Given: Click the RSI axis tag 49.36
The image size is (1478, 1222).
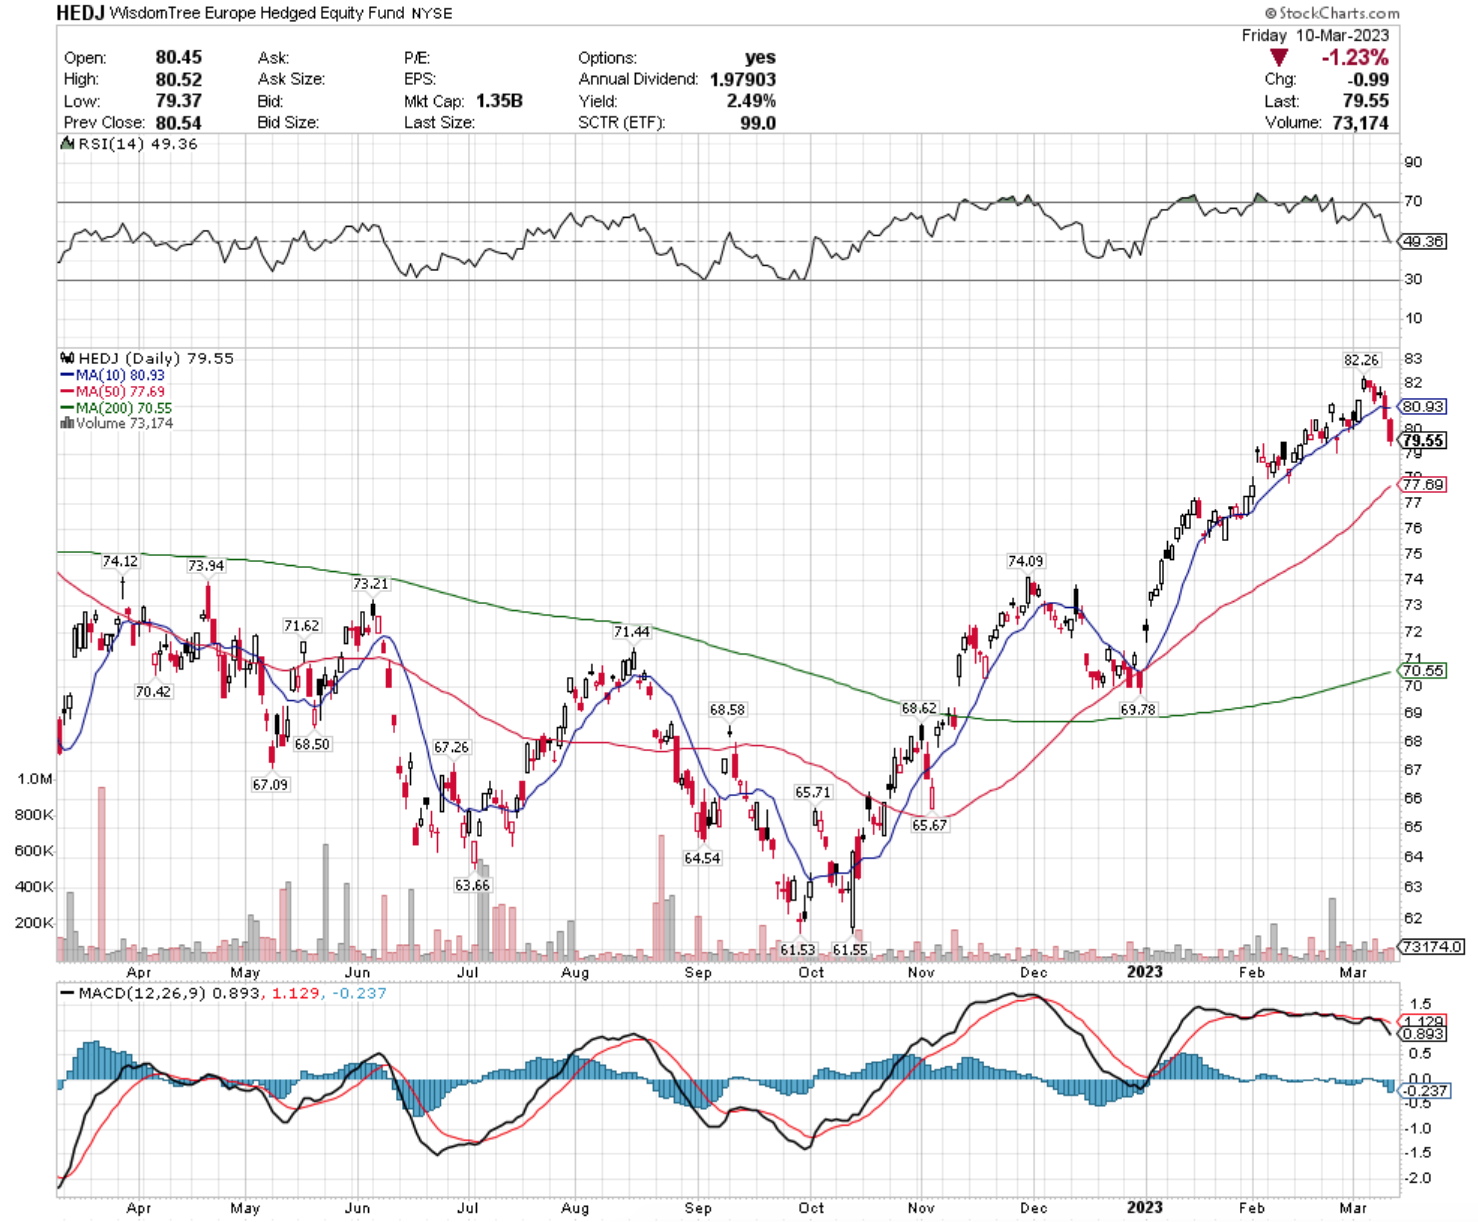Looking at the screenshot, I should pos(1423,242).
